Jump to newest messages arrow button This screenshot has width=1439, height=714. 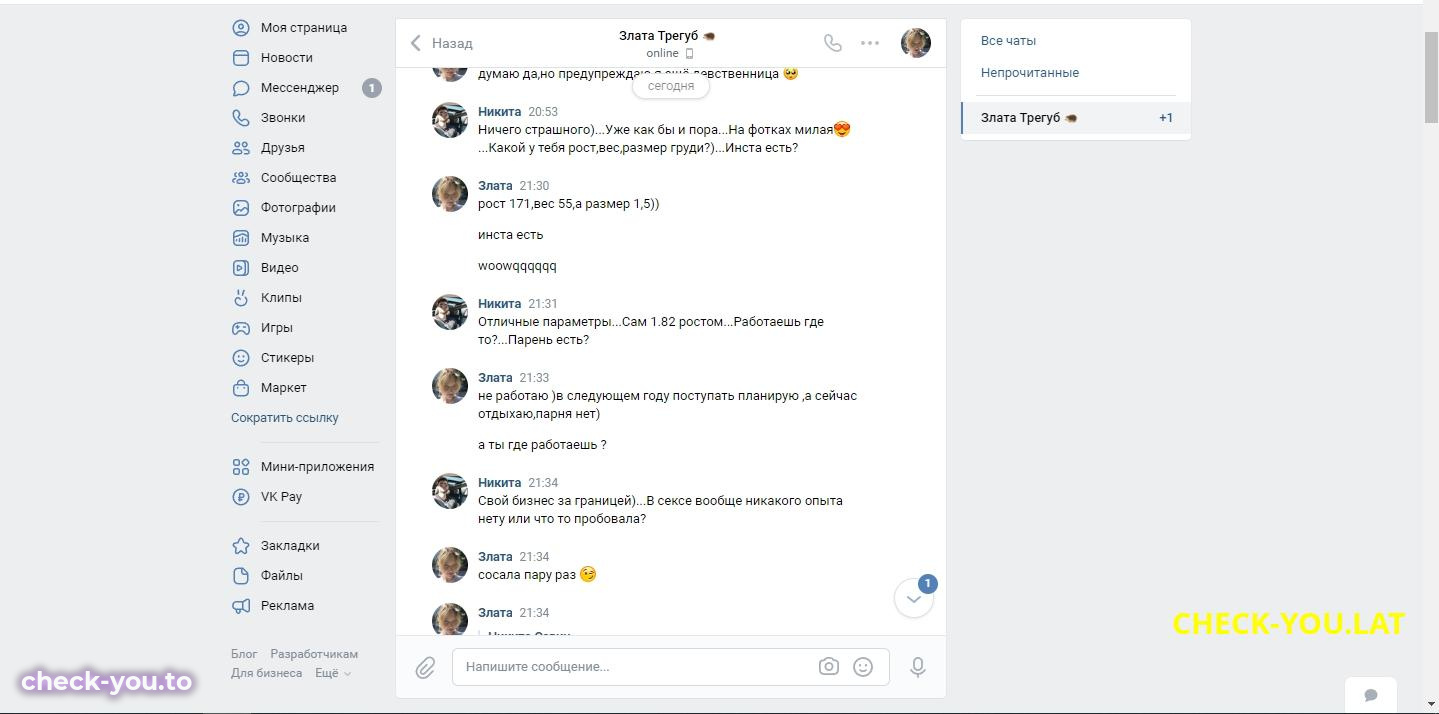coord(913,598)
